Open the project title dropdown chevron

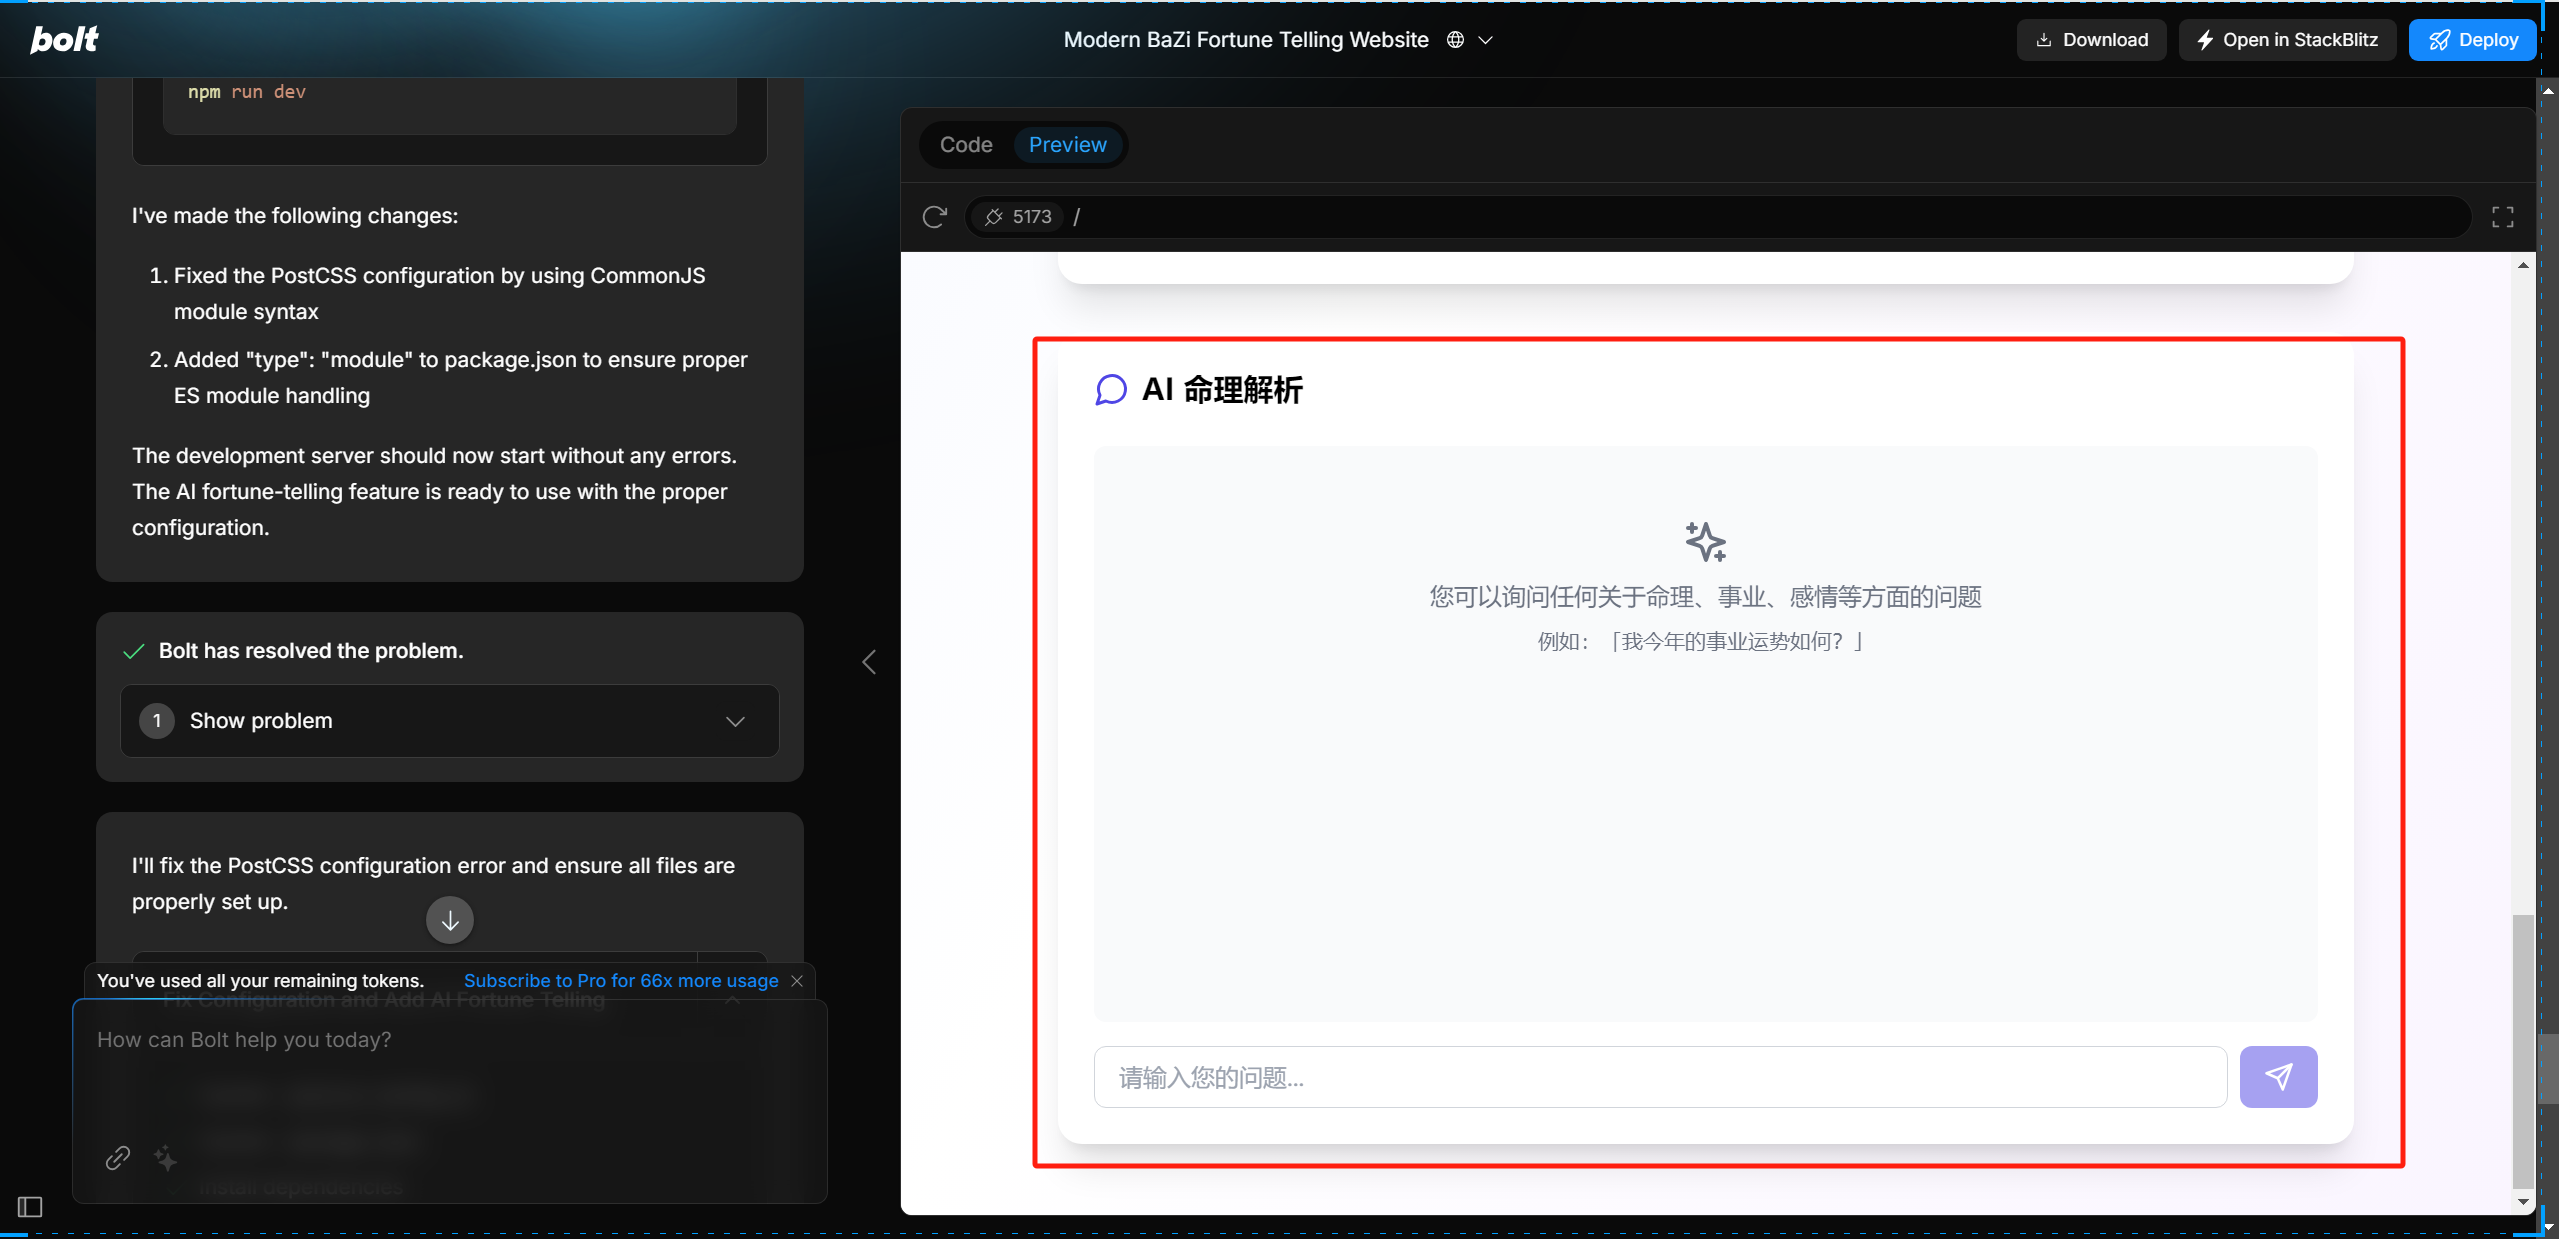tap(1484, 40)
